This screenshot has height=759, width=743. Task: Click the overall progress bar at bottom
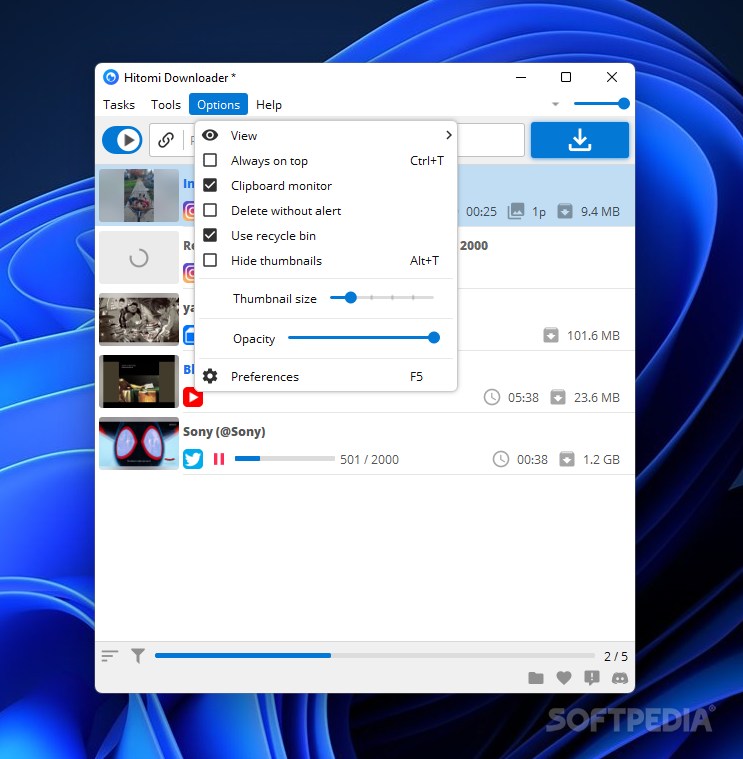(375, 655)
